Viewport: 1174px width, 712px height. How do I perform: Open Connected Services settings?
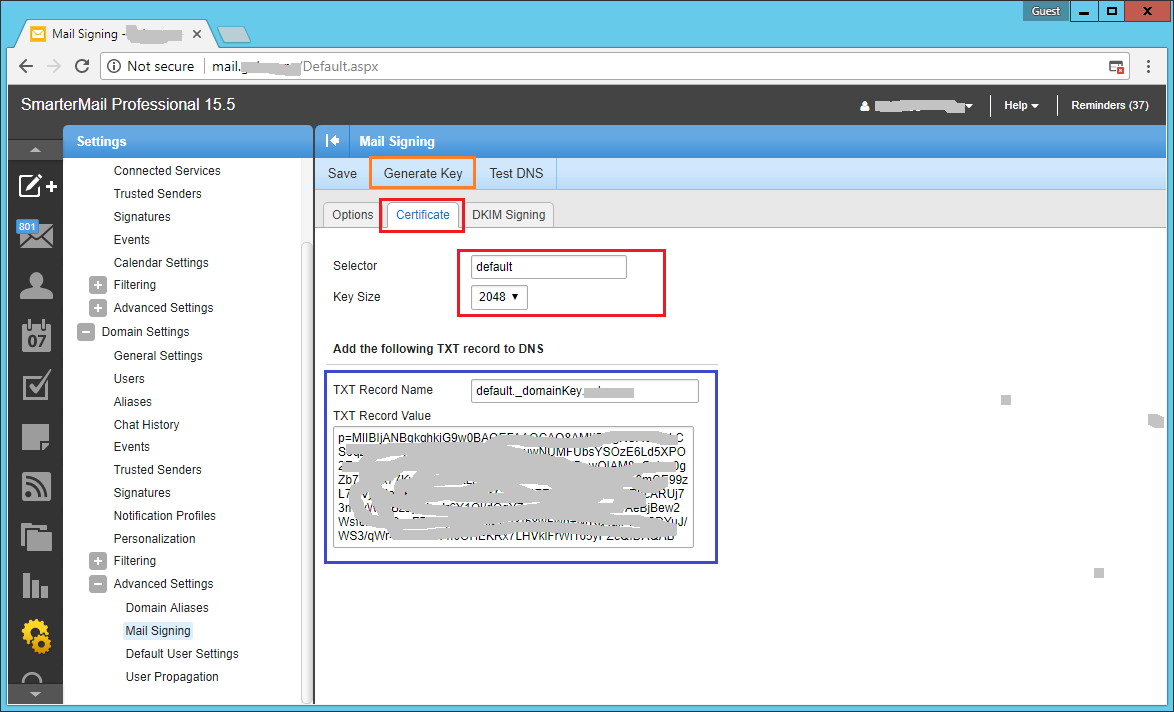[167, 171]
